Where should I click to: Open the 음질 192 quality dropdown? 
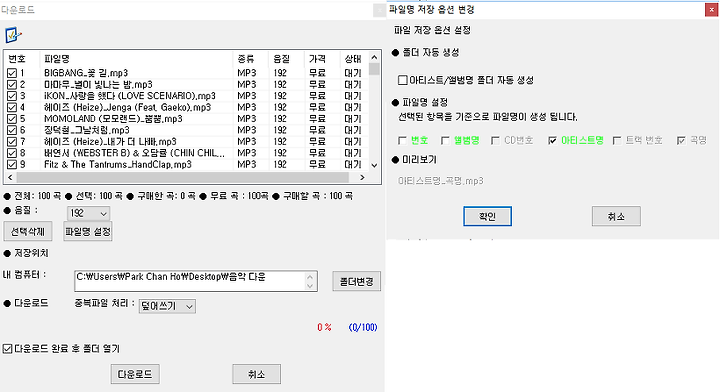[x=89, y=213]
